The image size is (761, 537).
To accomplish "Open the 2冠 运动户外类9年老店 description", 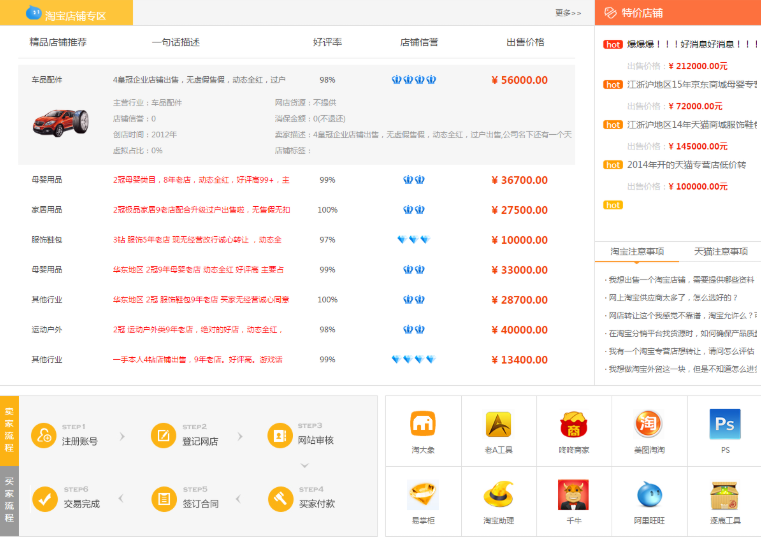I will (x=198, y=330).
